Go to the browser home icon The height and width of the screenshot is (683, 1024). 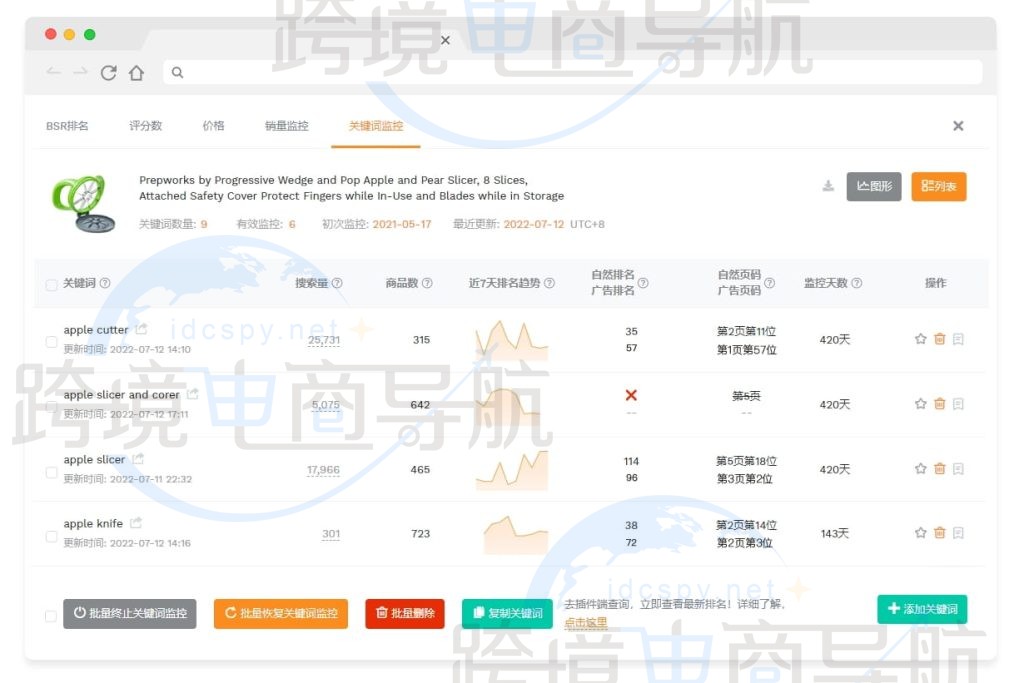pos(136,72)
